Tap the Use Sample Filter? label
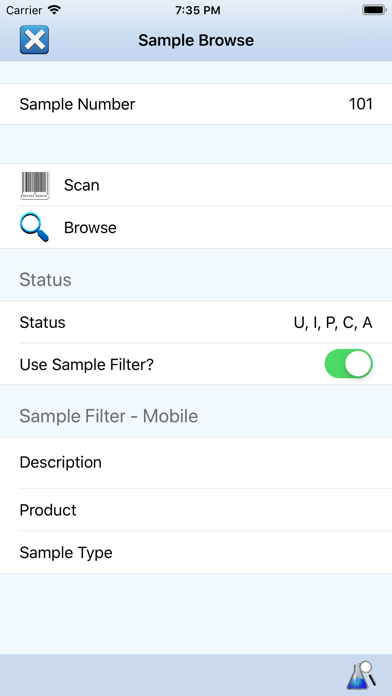Image resolution: width=392 pixels, height=696 pixels. [x=87, y=365]
